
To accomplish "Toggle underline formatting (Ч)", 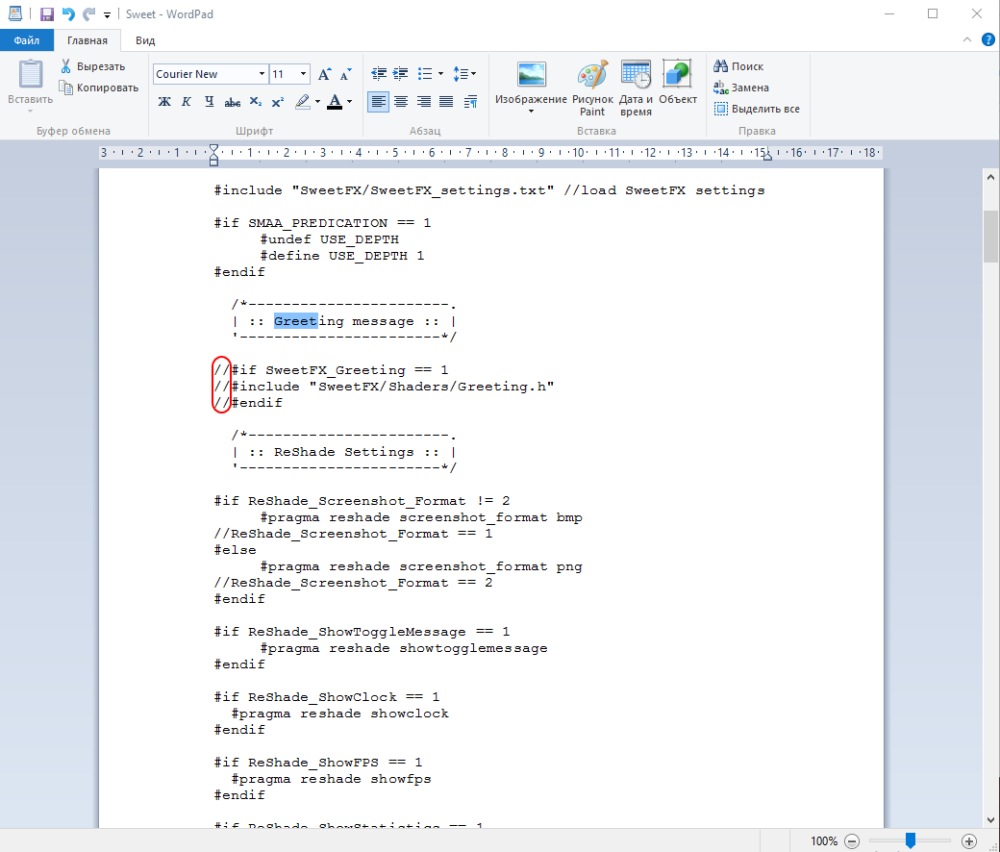I will click(209, 101).
